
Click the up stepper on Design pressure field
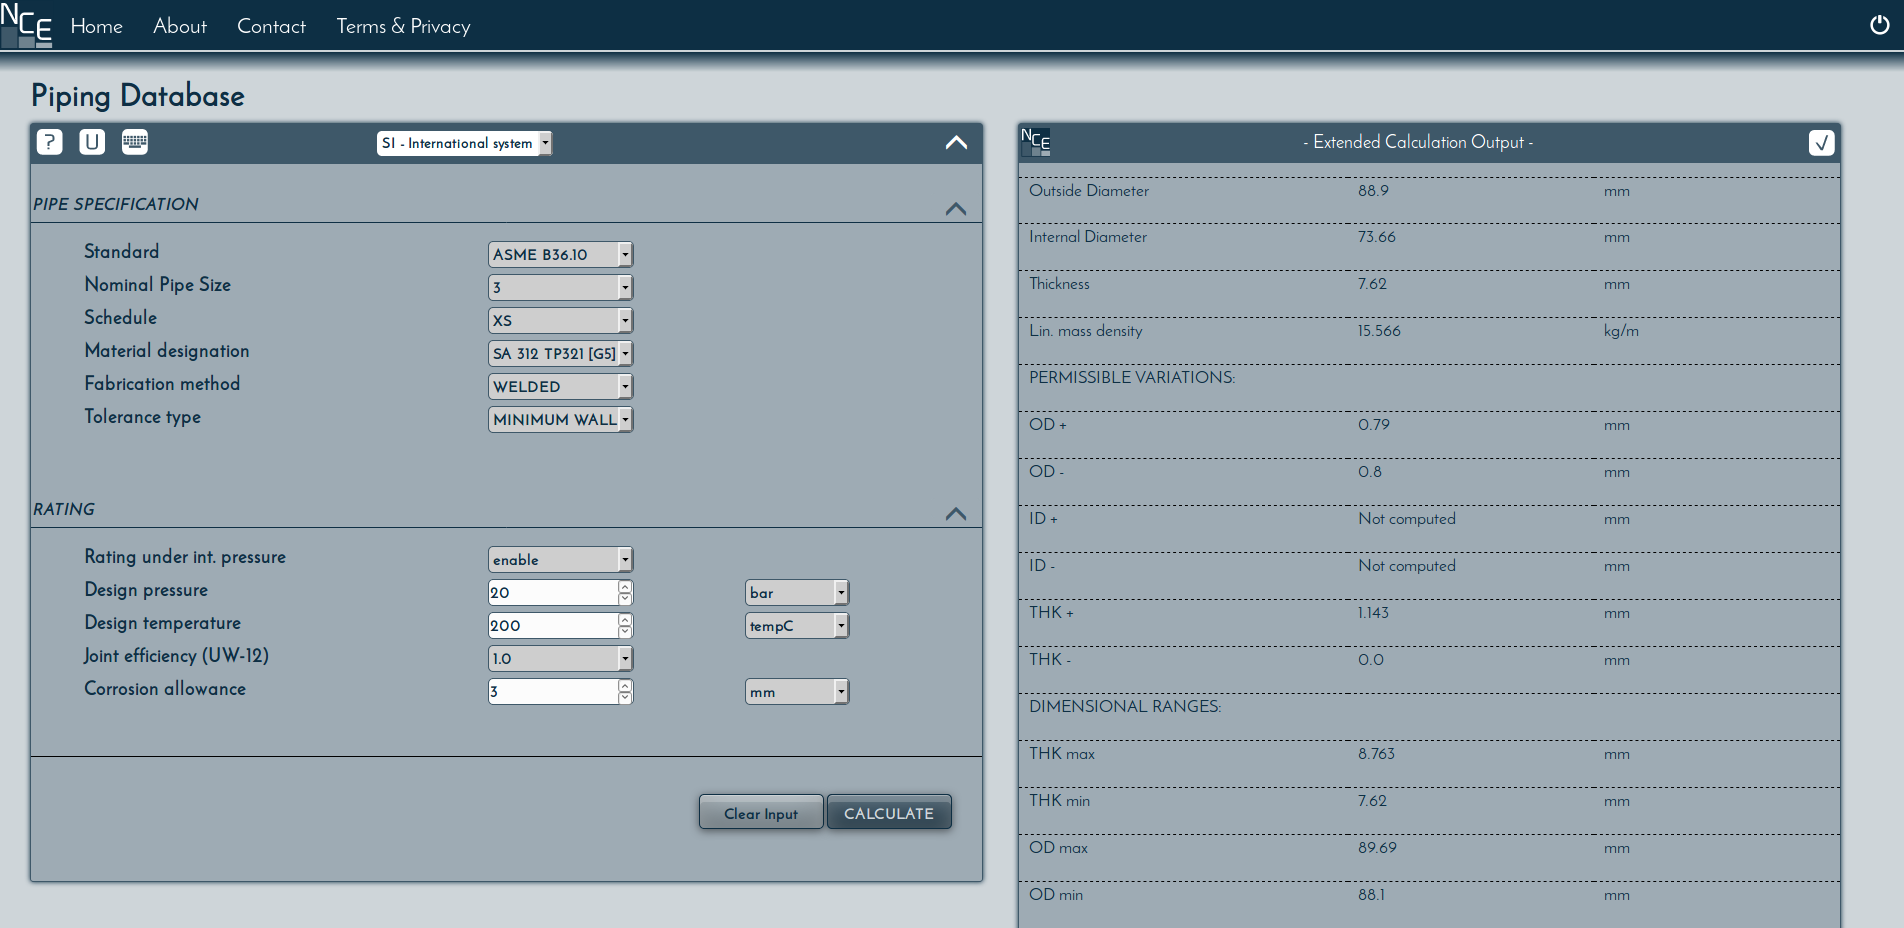624,587
